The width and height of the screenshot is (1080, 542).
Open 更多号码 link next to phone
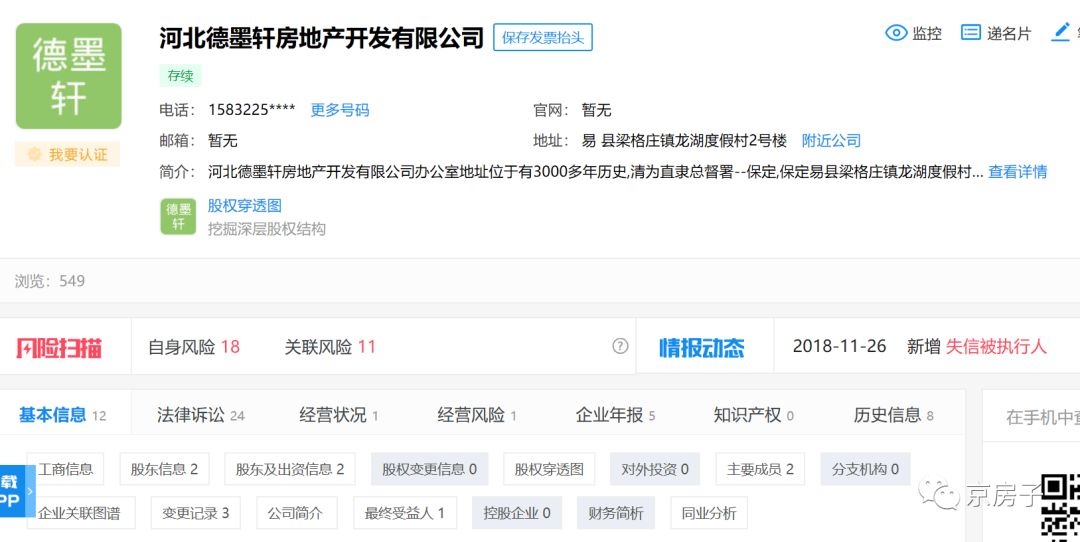click(x=340, y=110)
